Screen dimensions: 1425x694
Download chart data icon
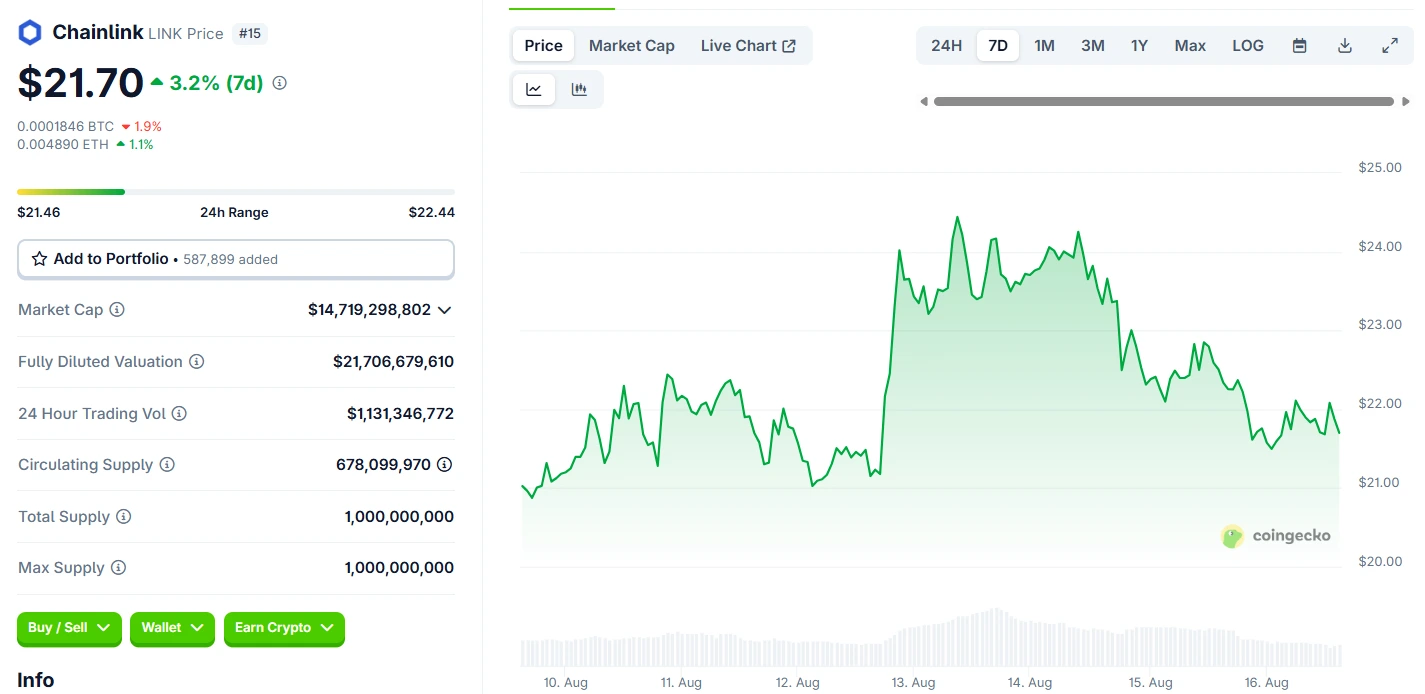point(1345,46)
